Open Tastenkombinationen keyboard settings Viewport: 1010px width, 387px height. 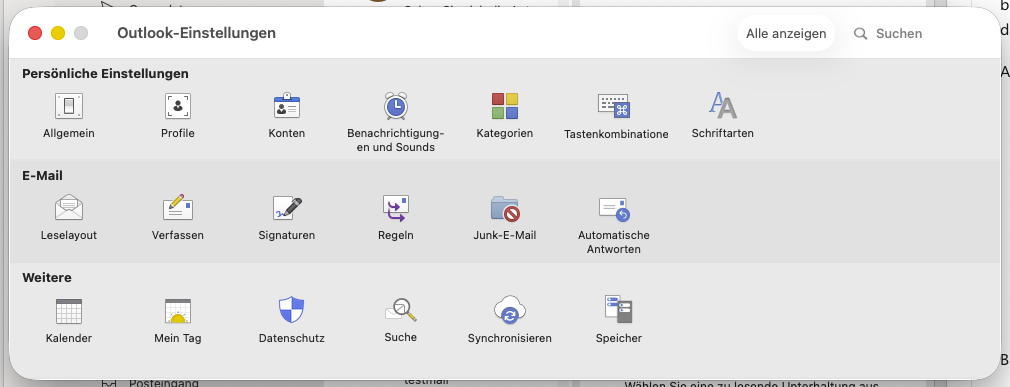click(614, 106)
